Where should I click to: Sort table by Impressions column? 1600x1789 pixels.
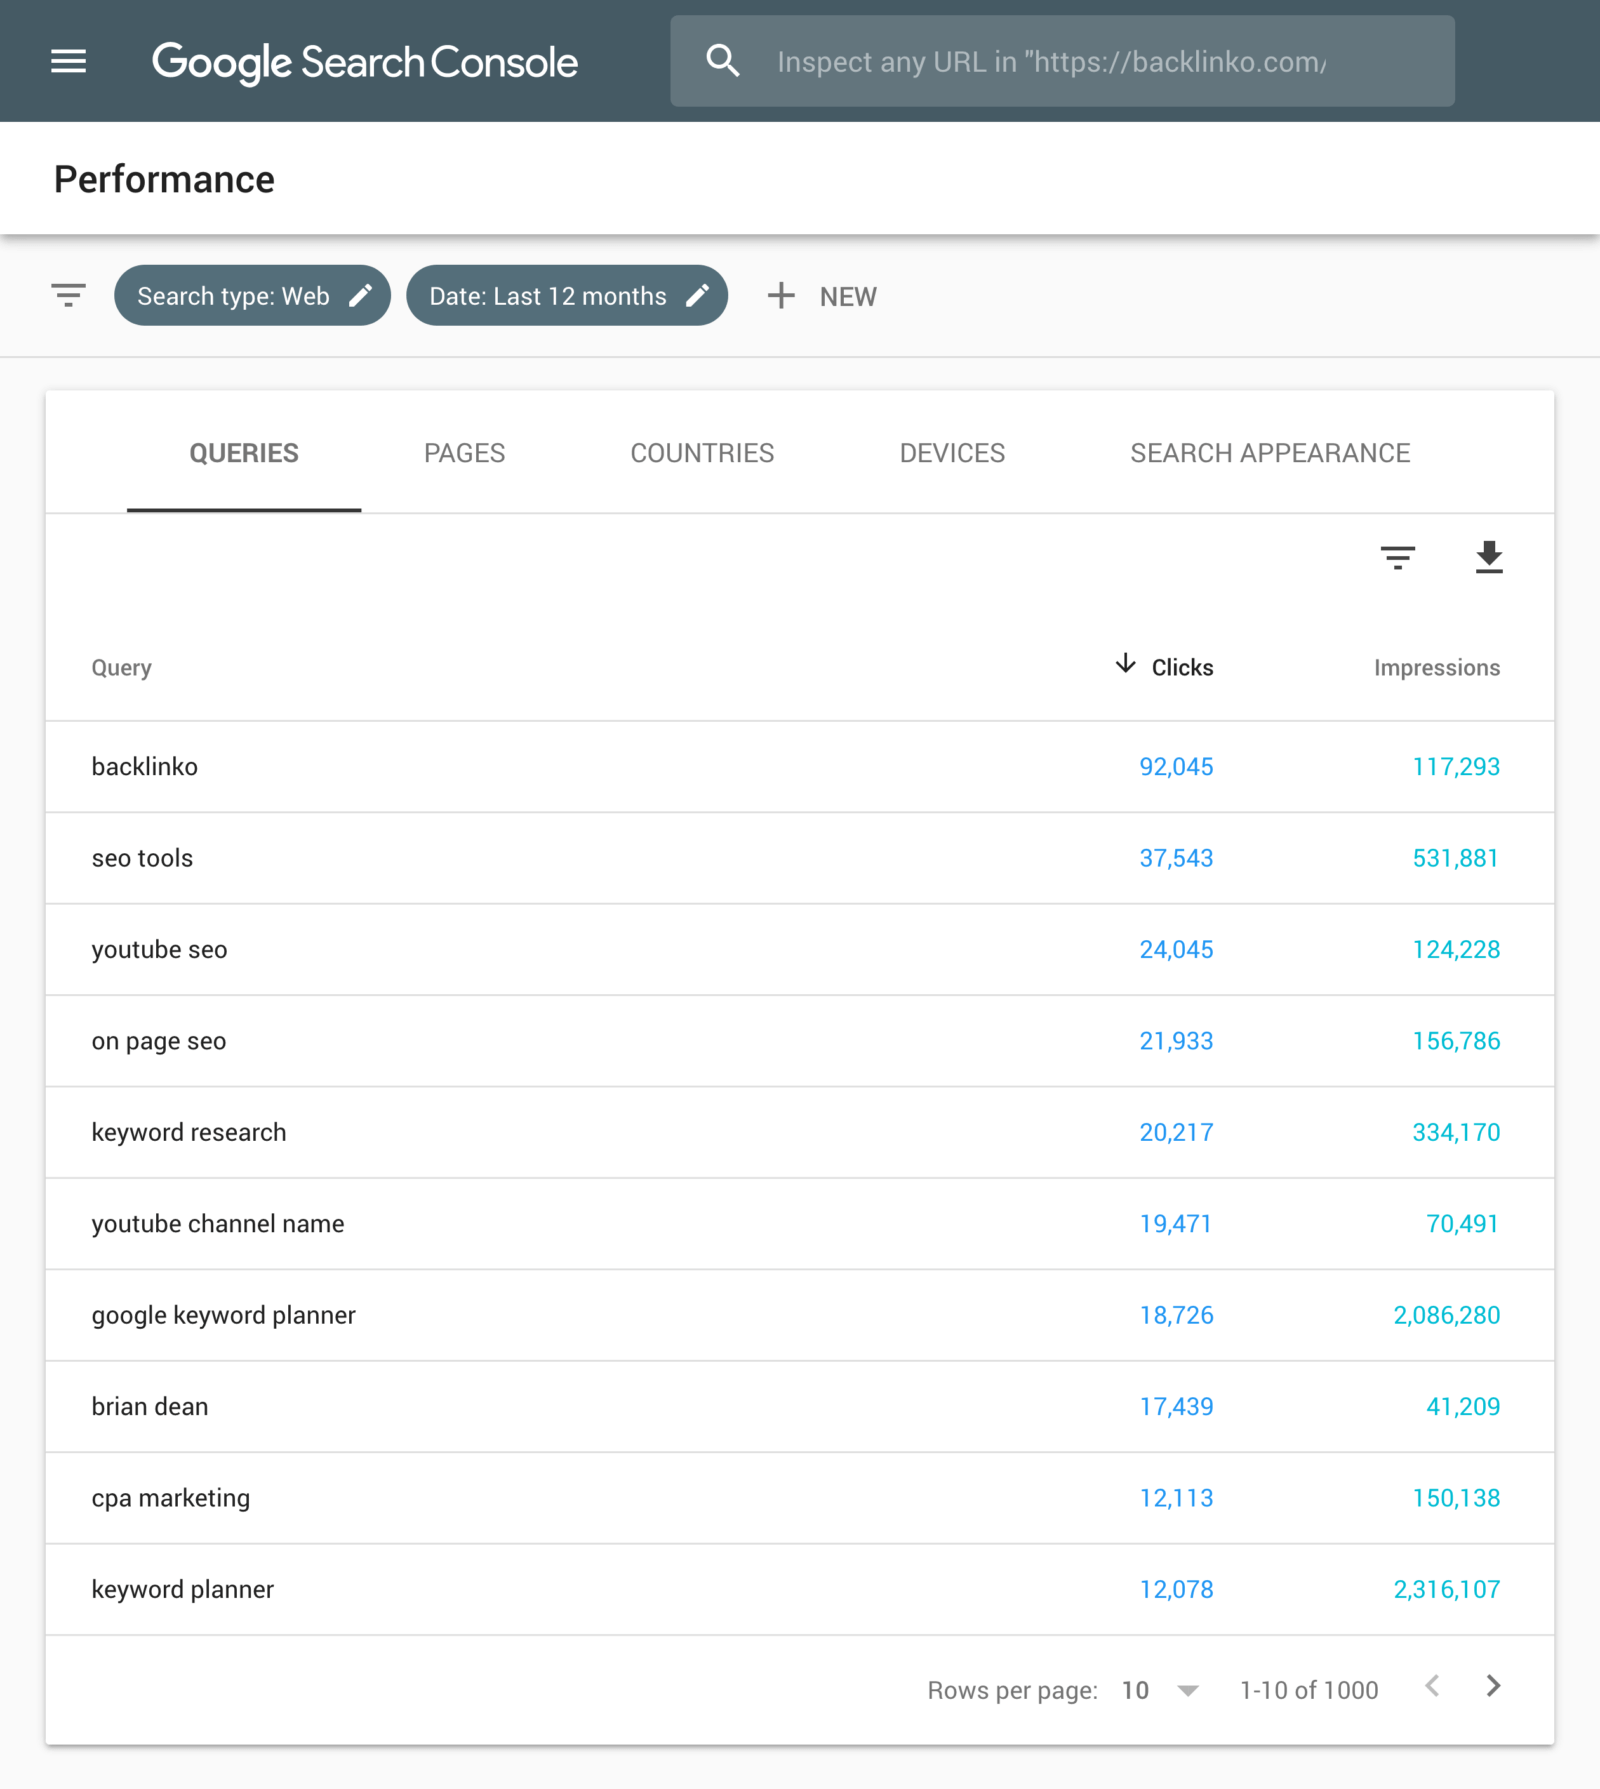(x=1437, y=667)
